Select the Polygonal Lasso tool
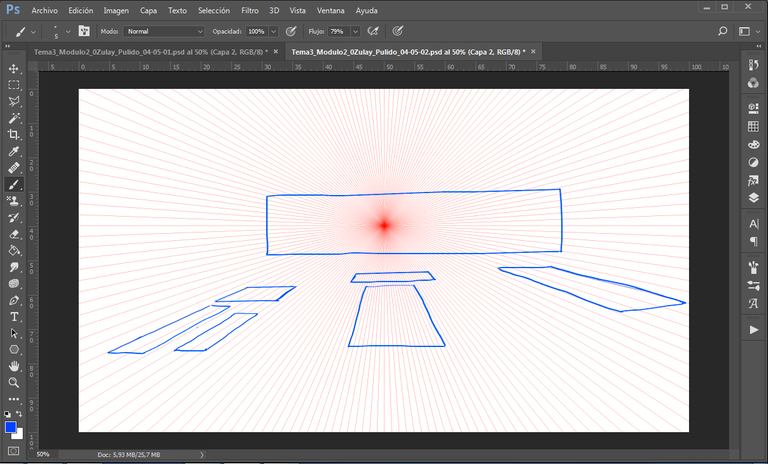 click(13, 101)
